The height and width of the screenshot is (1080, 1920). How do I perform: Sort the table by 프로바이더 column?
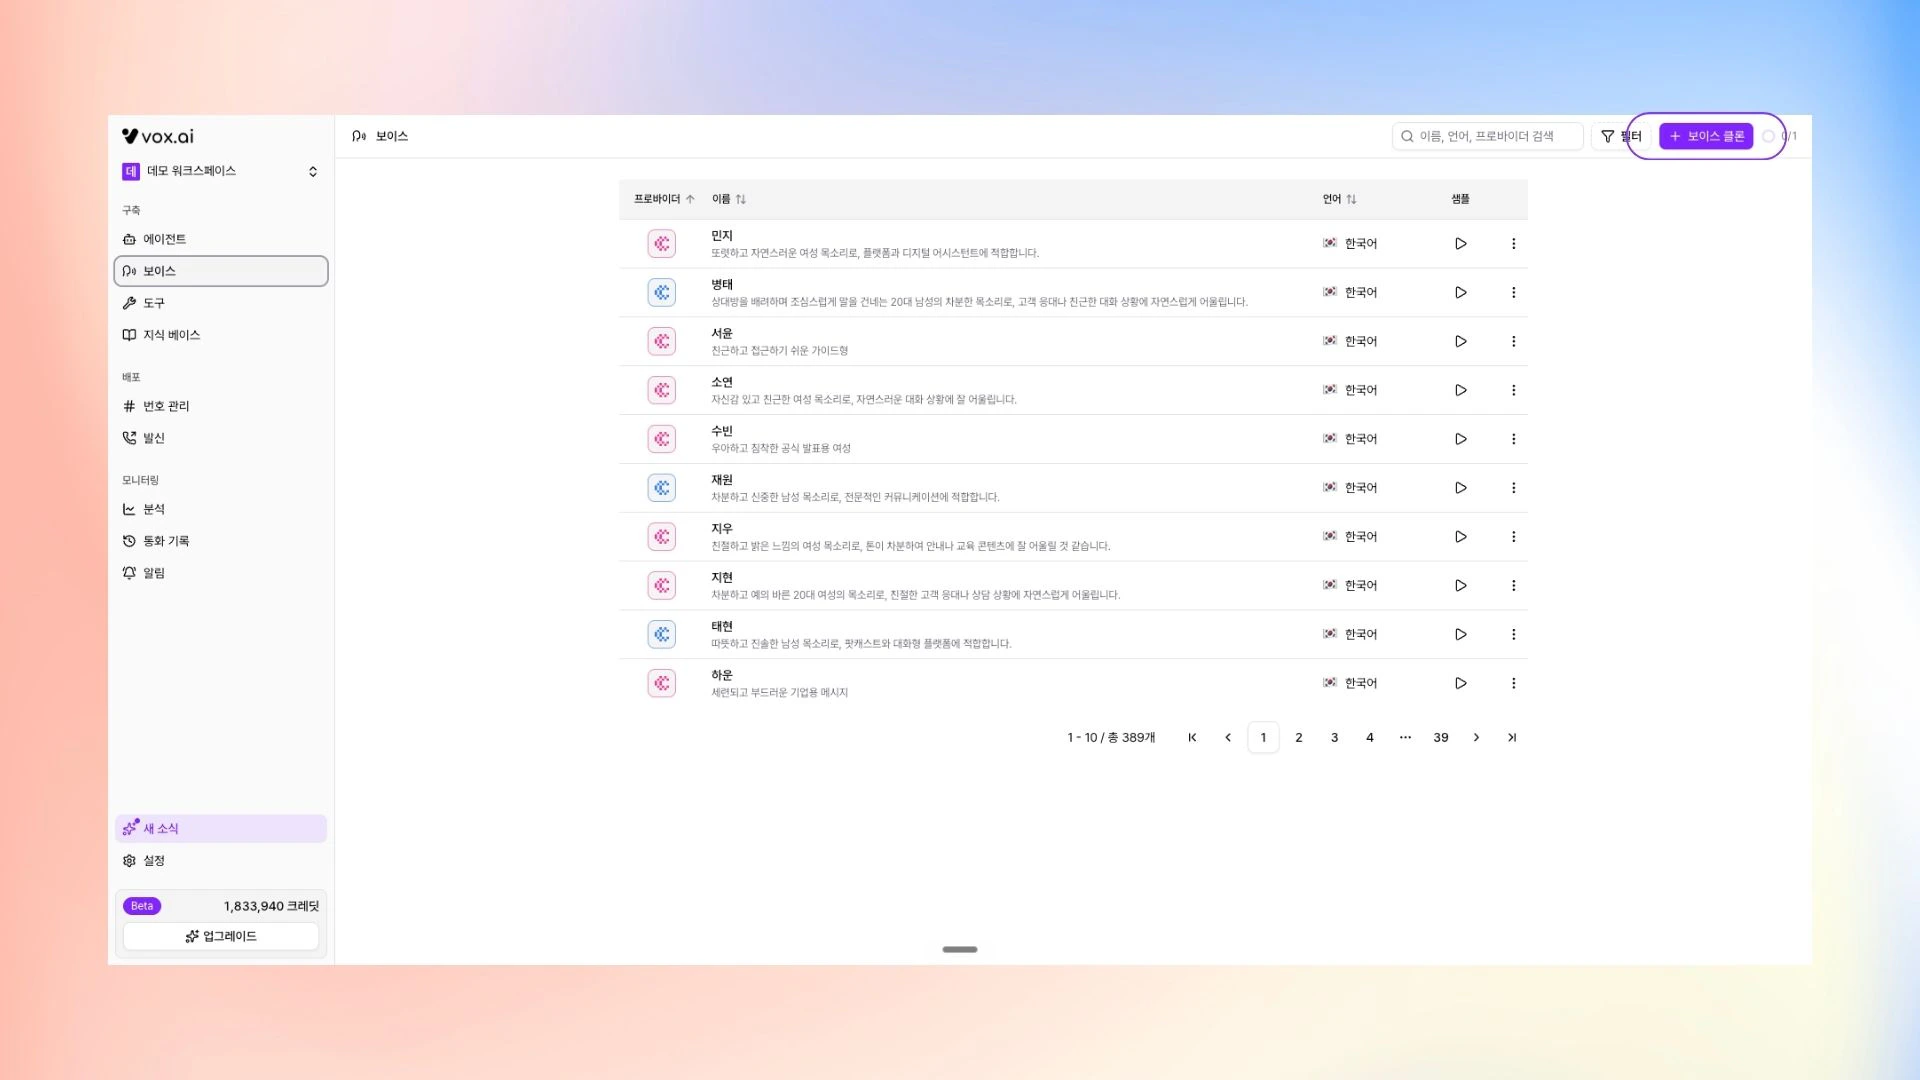coord(664,200)
